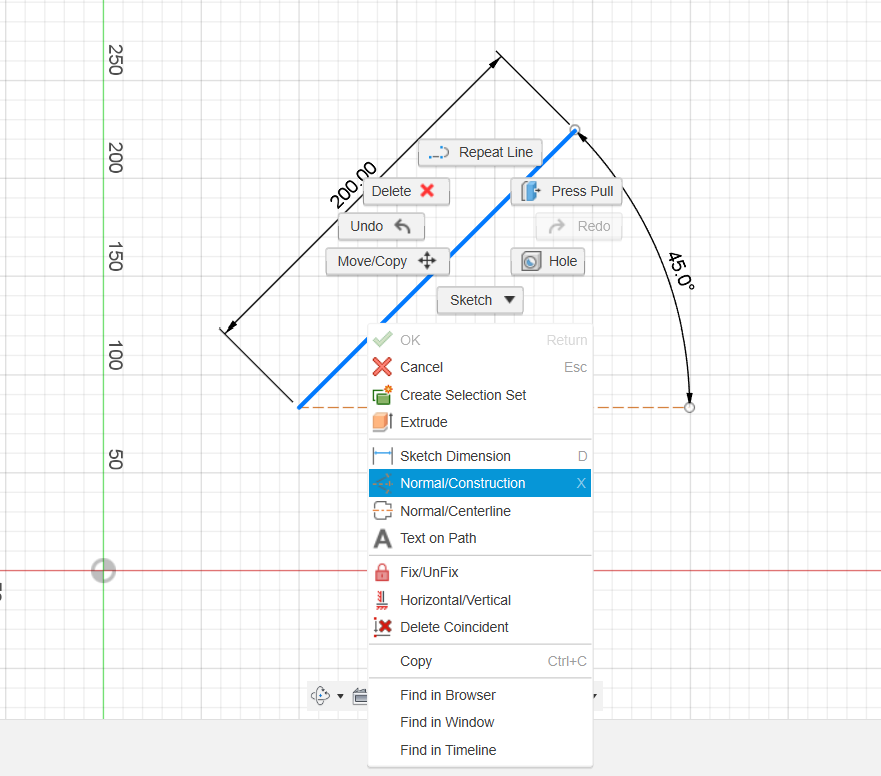Choose the Horizontal/Vertical constraint entry
Screen dimensions: 881x776
(480, 600)
